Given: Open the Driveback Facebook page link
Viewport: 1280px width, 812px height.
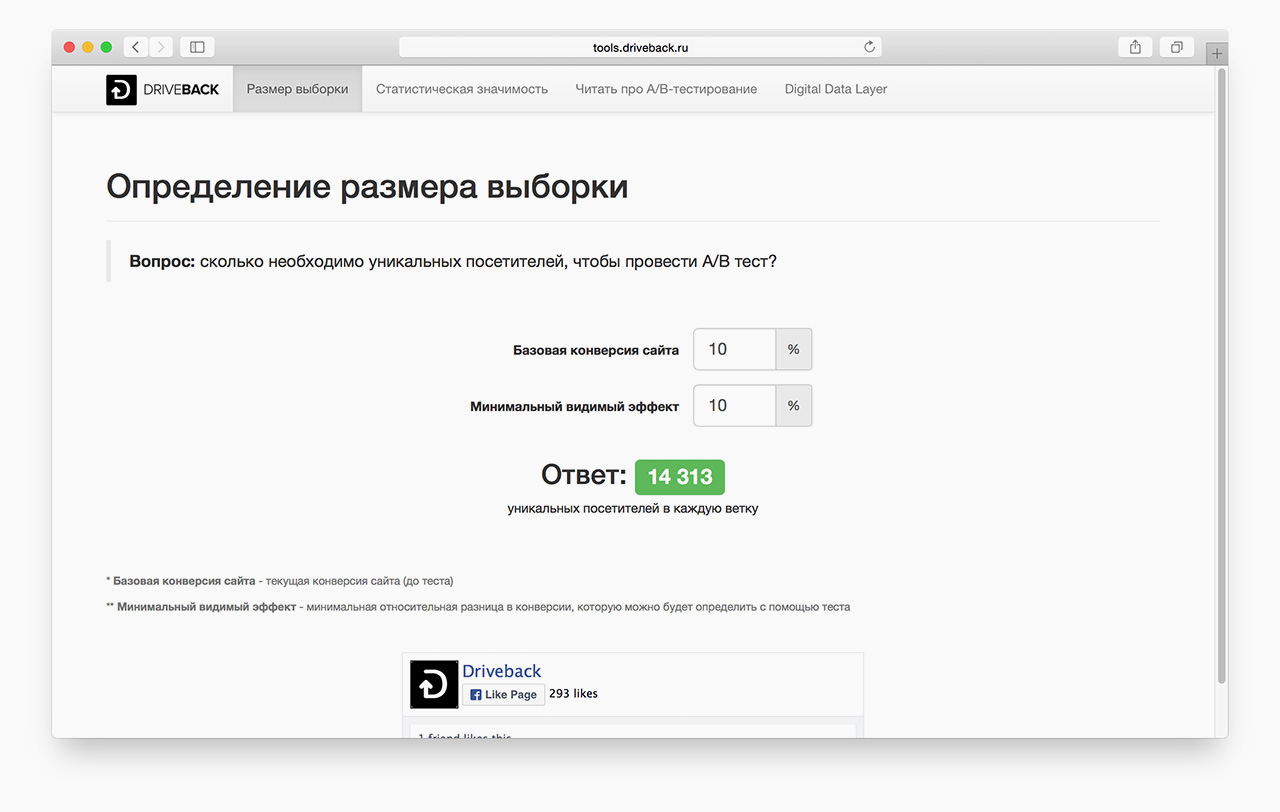Looking at the screenshot, I should pos(501,671).
